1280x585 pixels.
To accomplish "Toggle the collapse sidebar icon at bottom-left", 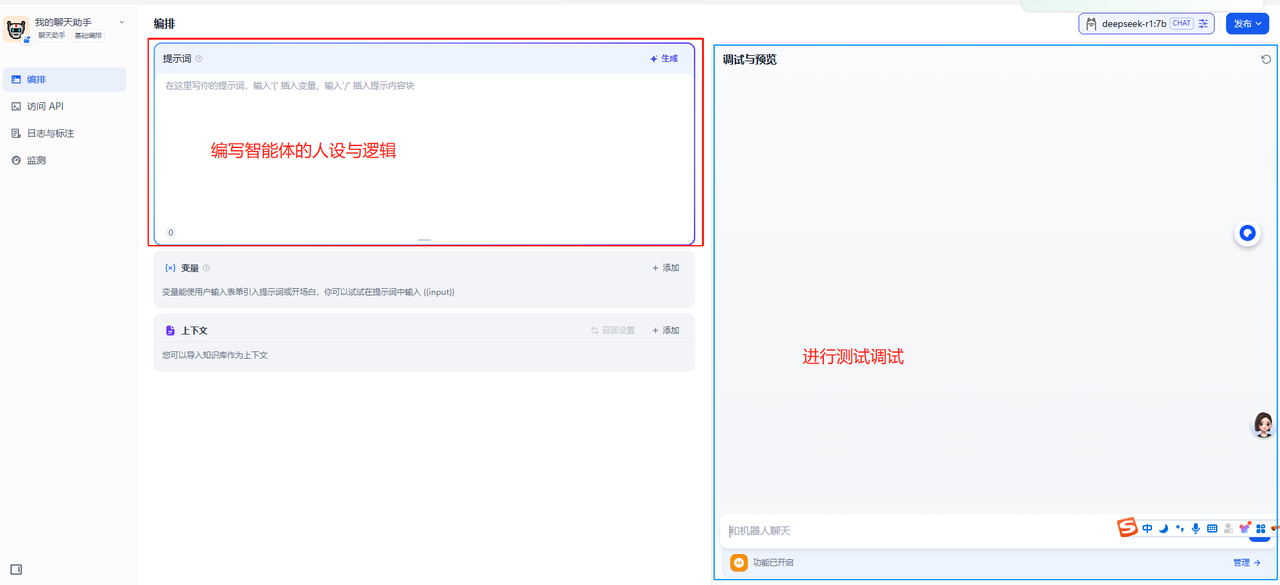I will pyautogui.click(x=16, y=569).
